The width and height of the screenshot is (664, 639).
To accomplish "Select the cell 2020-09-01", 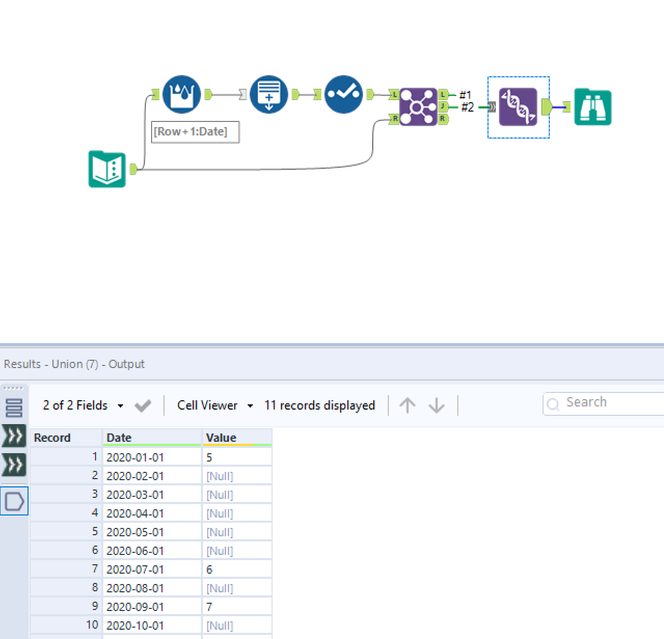I will coord(152,606).
